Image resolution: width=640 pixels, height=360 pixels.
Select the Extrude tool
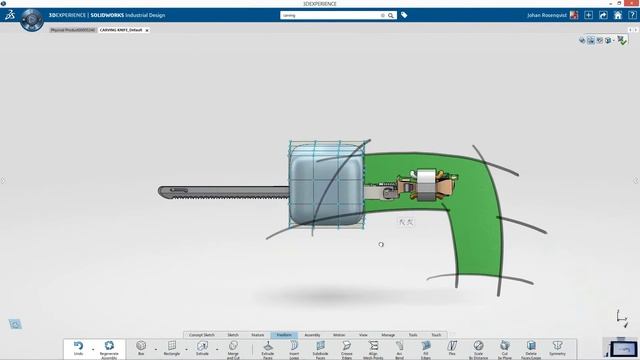202,348
